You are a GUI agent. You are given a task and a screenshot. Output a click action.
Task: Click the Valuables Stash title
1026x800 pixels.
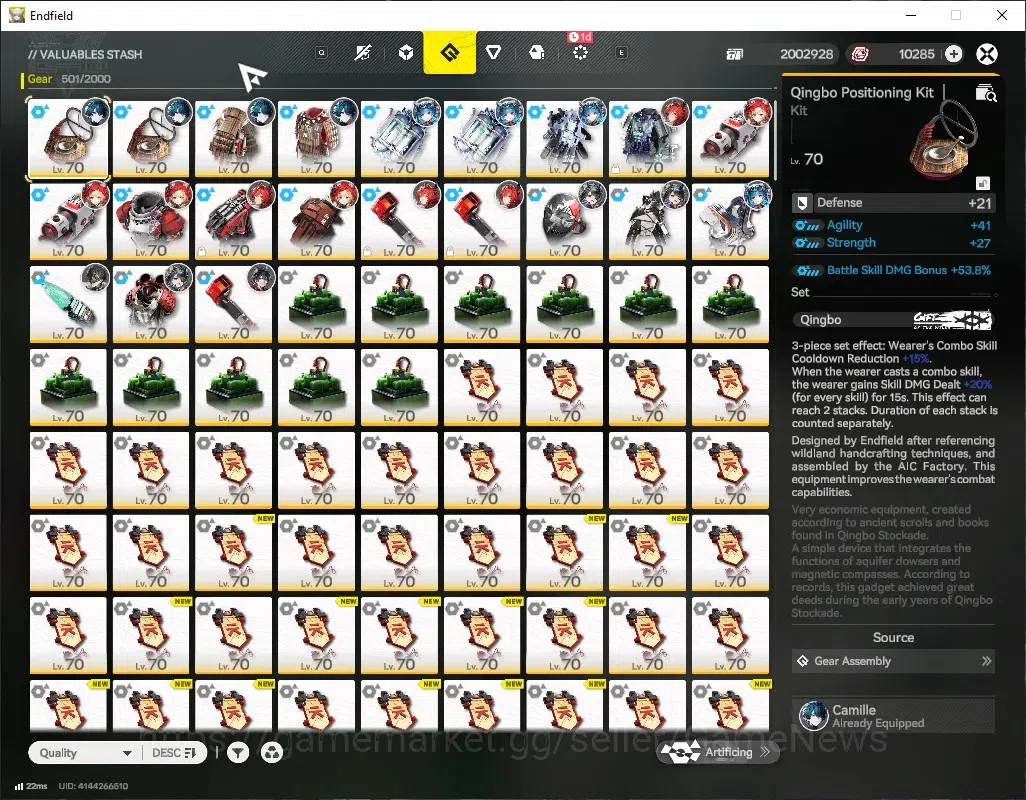click(85, 54)
